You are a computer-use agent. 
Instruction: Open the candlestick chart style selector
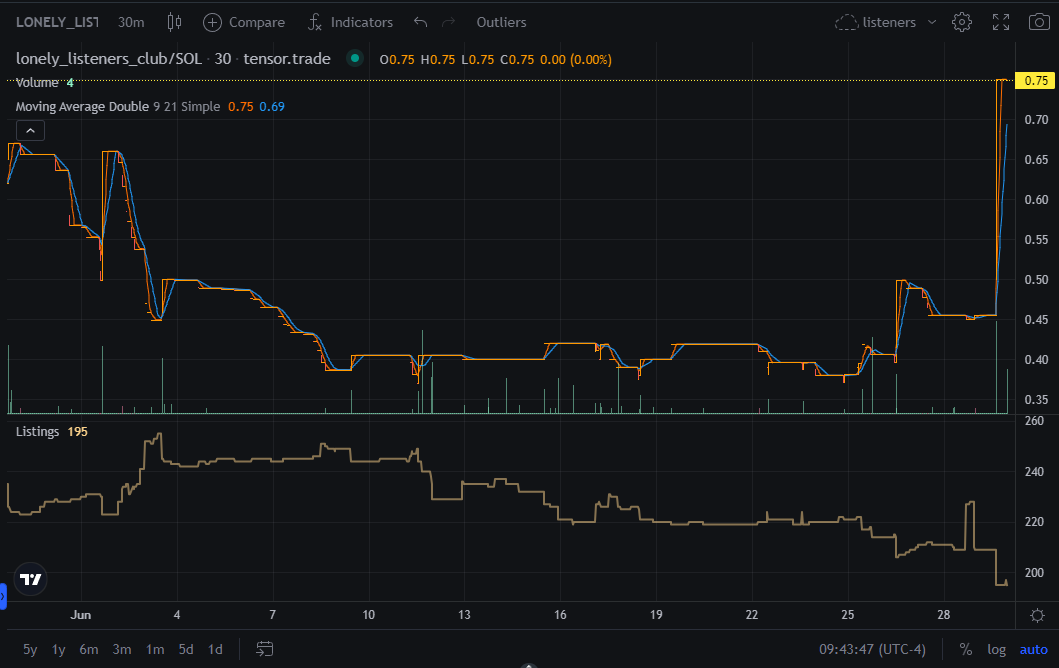click(x=174, y=22)
